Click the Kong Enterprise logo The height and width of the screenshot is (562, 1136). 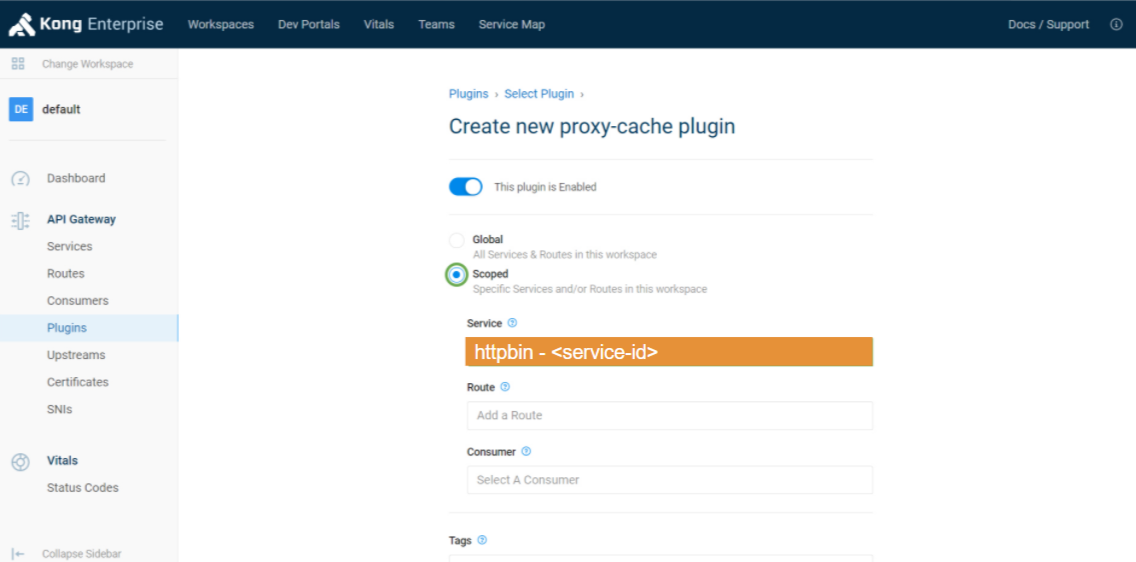[x=86, y=25]
